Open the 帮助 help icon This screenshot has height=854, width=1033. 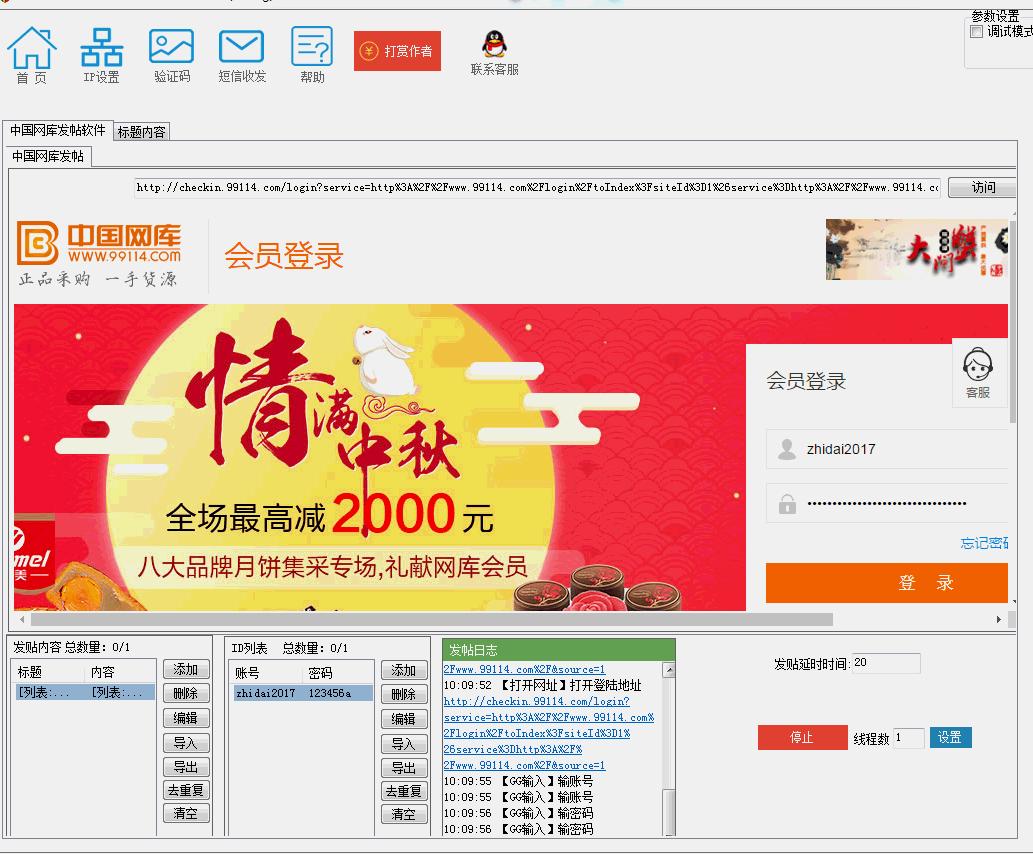pos(312,55)
